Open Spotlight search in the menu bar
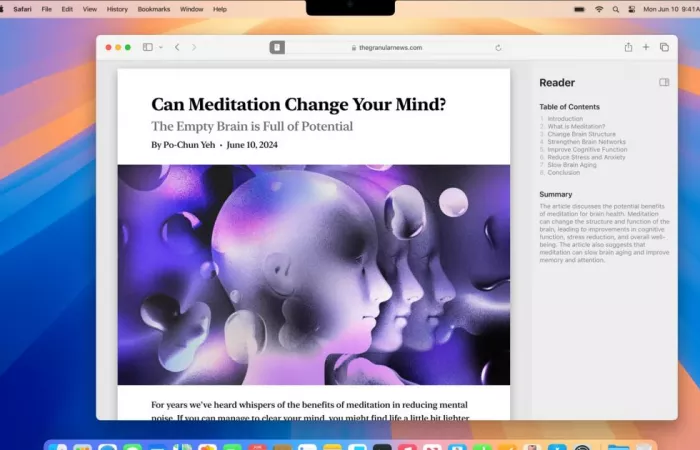The image size is (700, 450). pos(615,9)
